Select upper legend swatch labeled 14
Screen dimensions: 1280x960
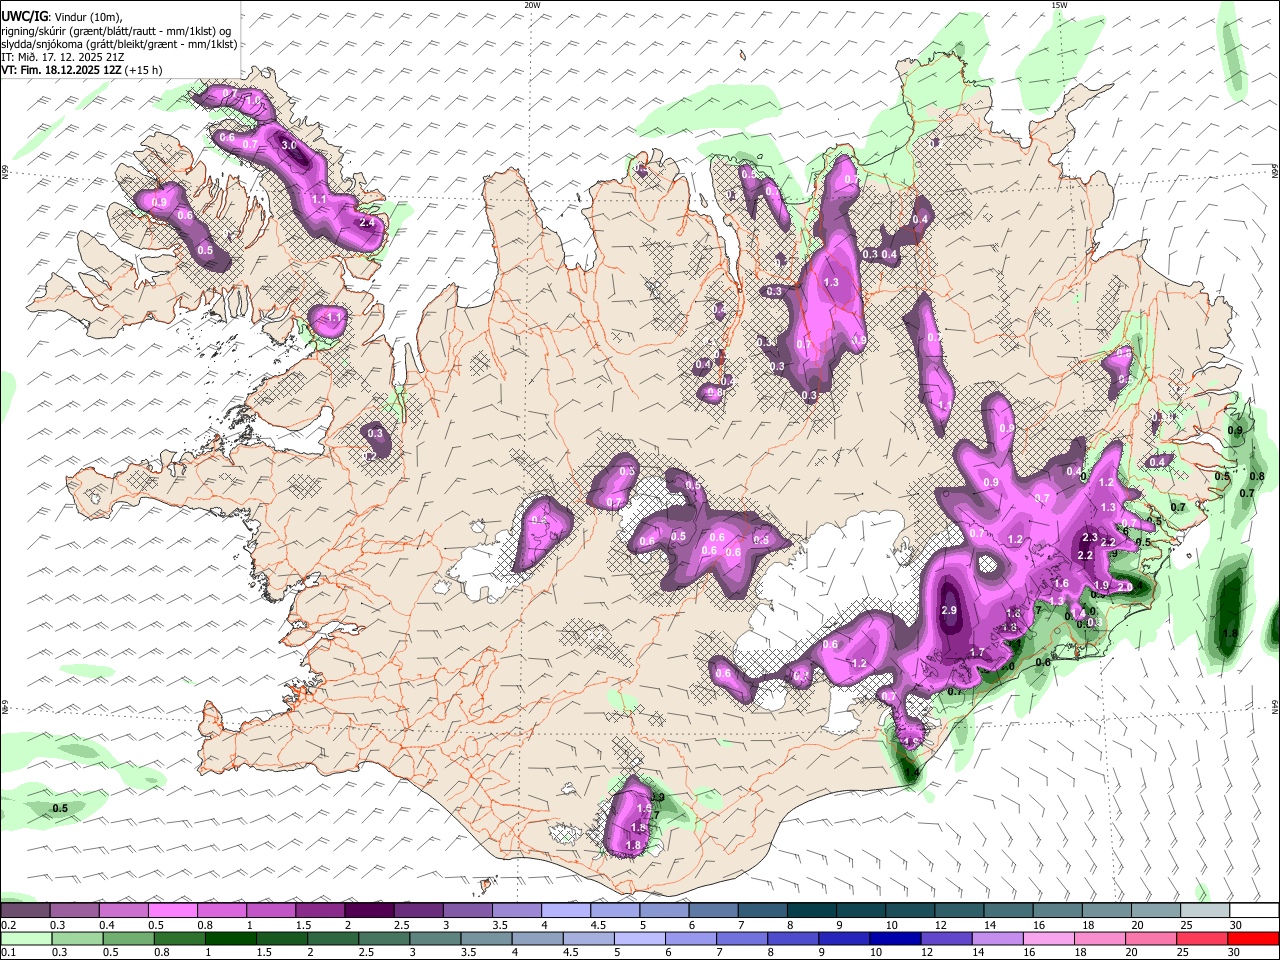click(1008, 910)
